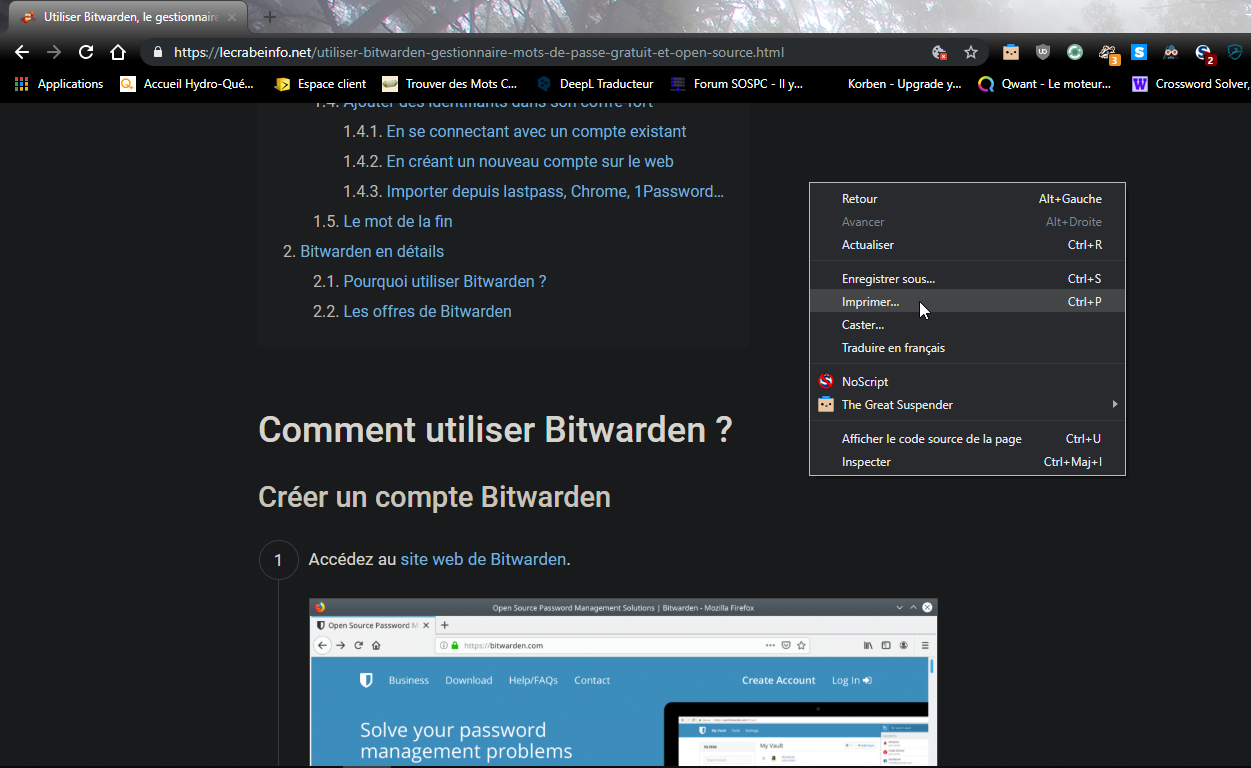The image size is (1251, 768).
Task: Choose Actualiser in the context menu
Action: coord(967,245)
